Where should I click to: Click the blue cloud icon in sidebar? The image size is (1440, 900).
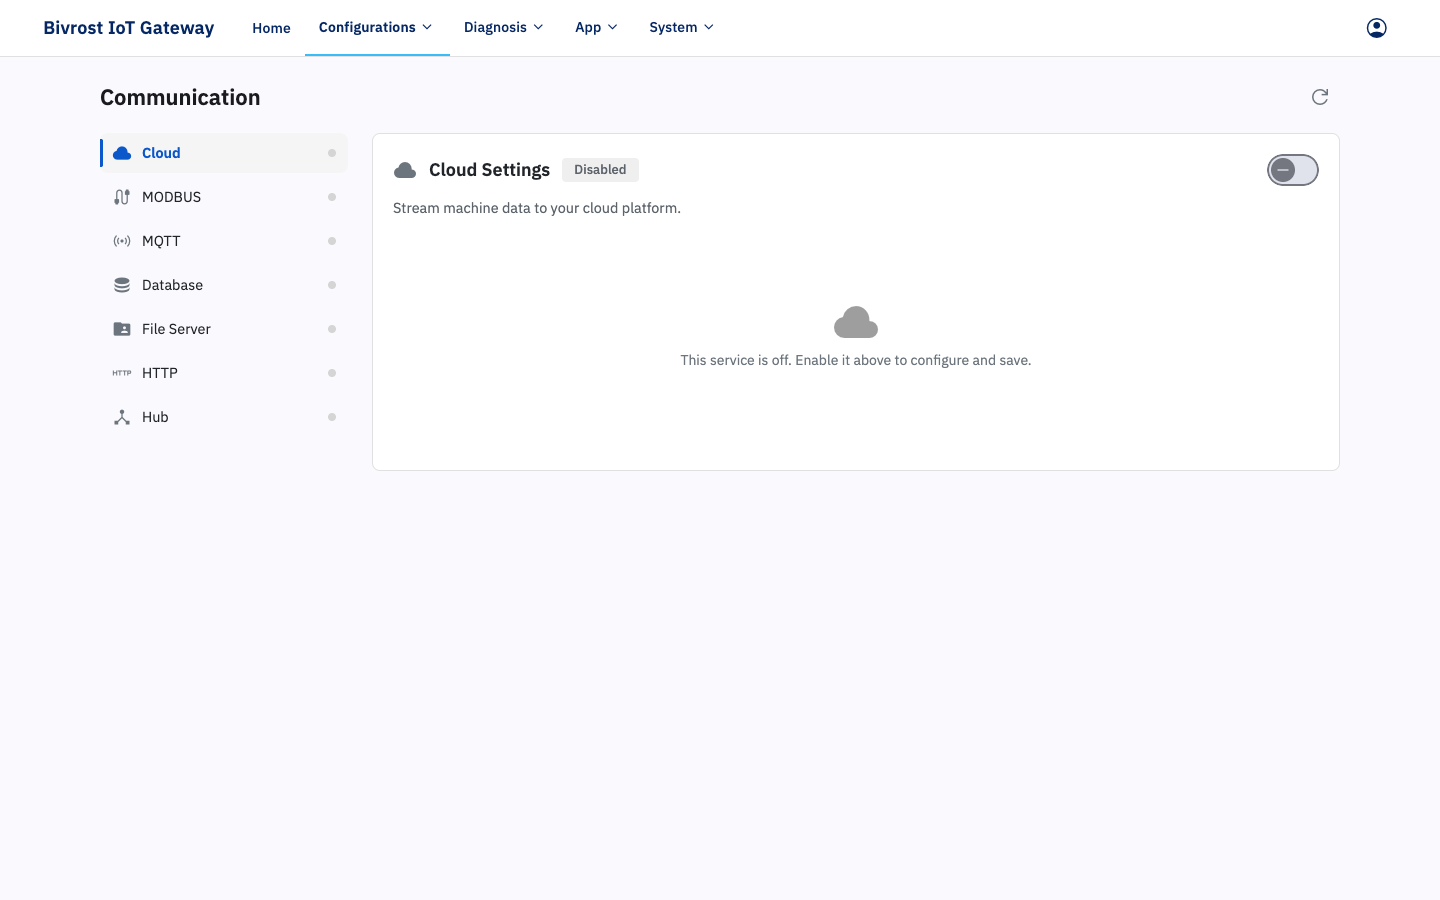click(x=122, y=153)
